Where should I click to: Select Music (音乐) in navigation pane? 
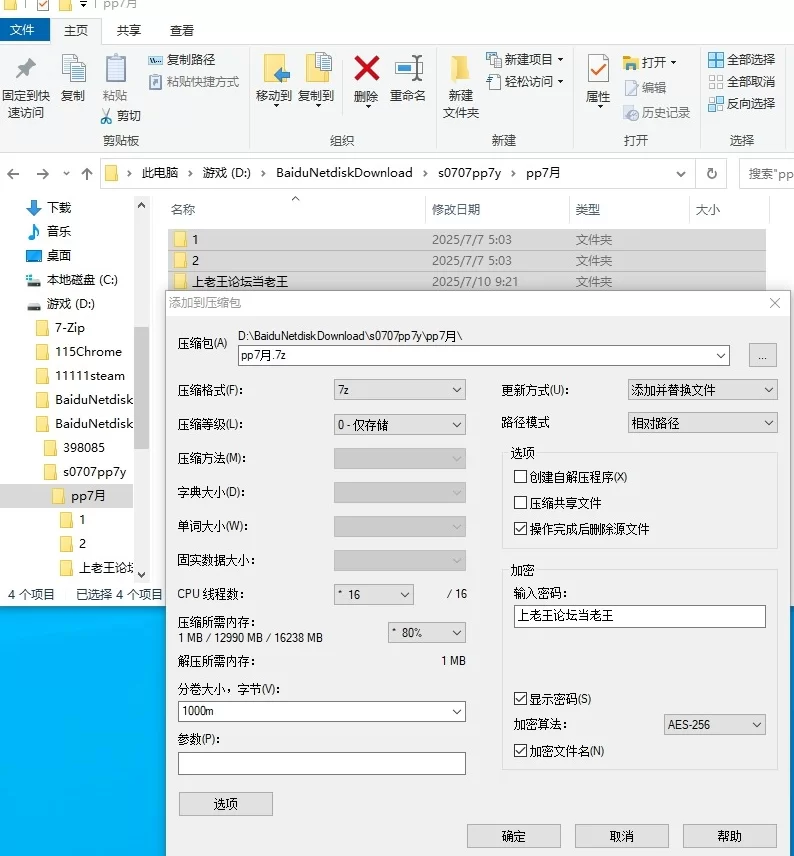48,231
